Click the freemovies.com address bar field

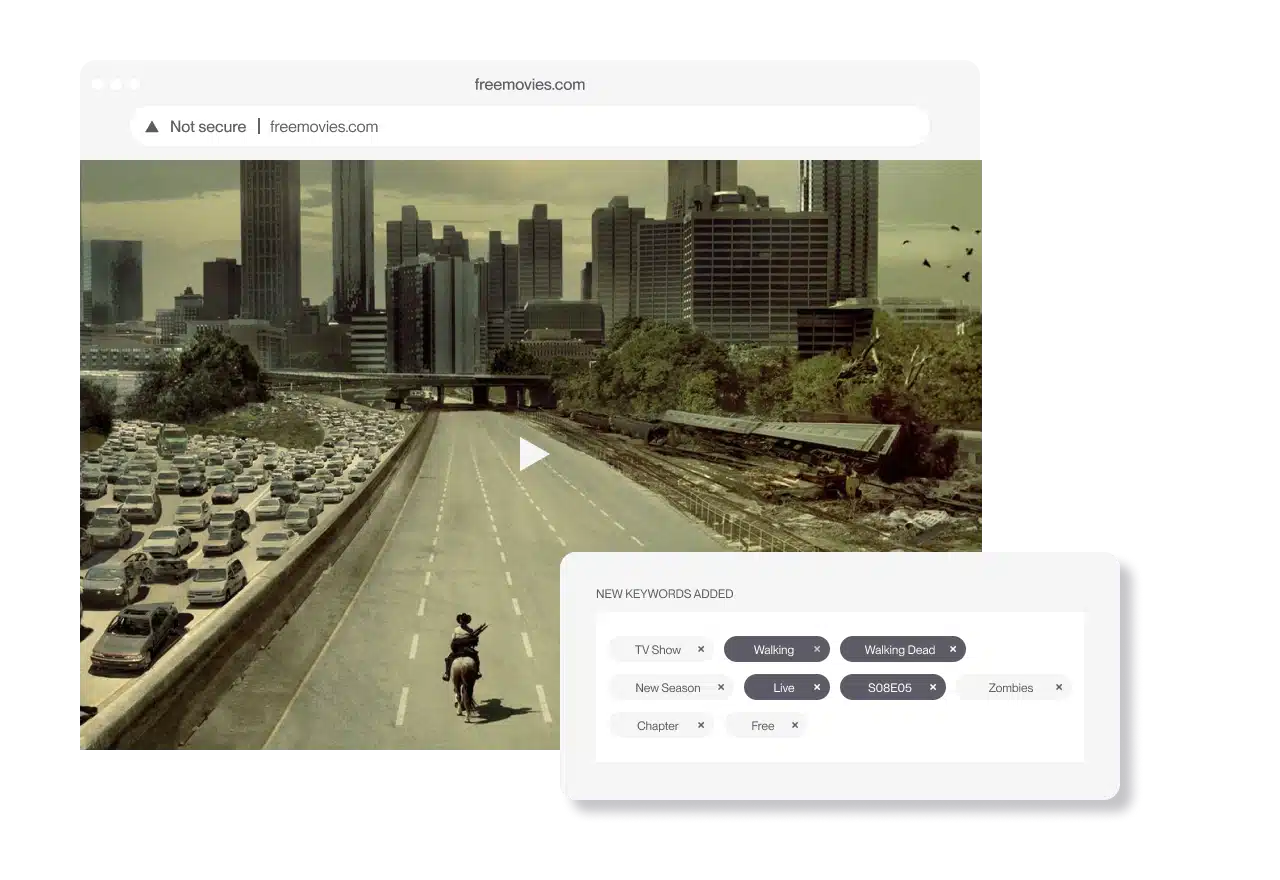(x=530, y=127)
